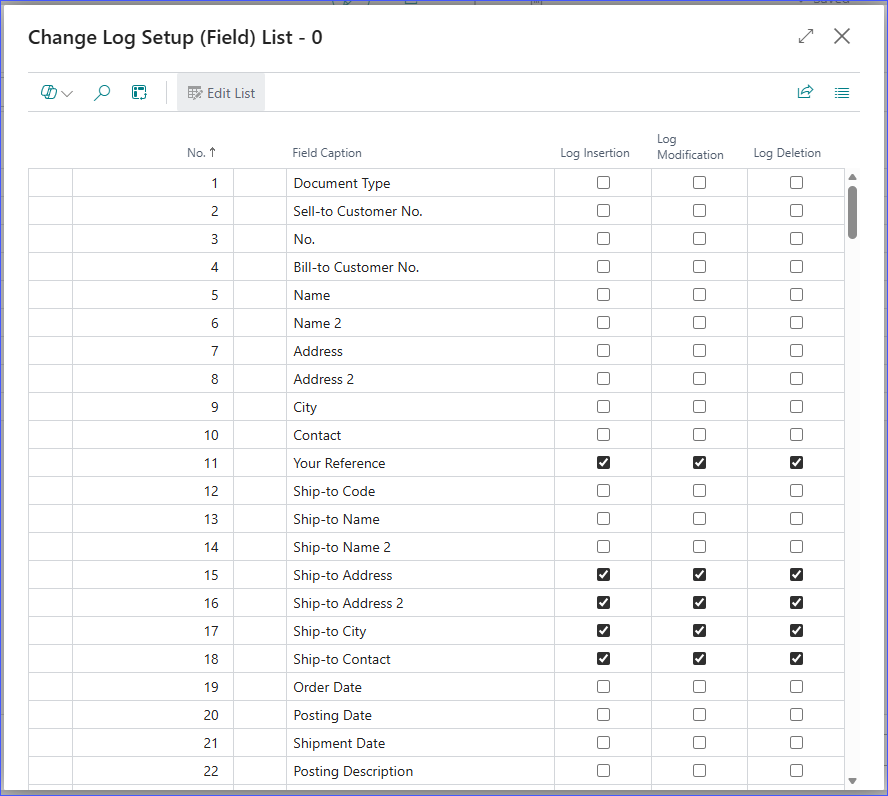This screenshot has width=888, height=796.
Task: Close the Change Log Setup dialog
Action: 842,36
